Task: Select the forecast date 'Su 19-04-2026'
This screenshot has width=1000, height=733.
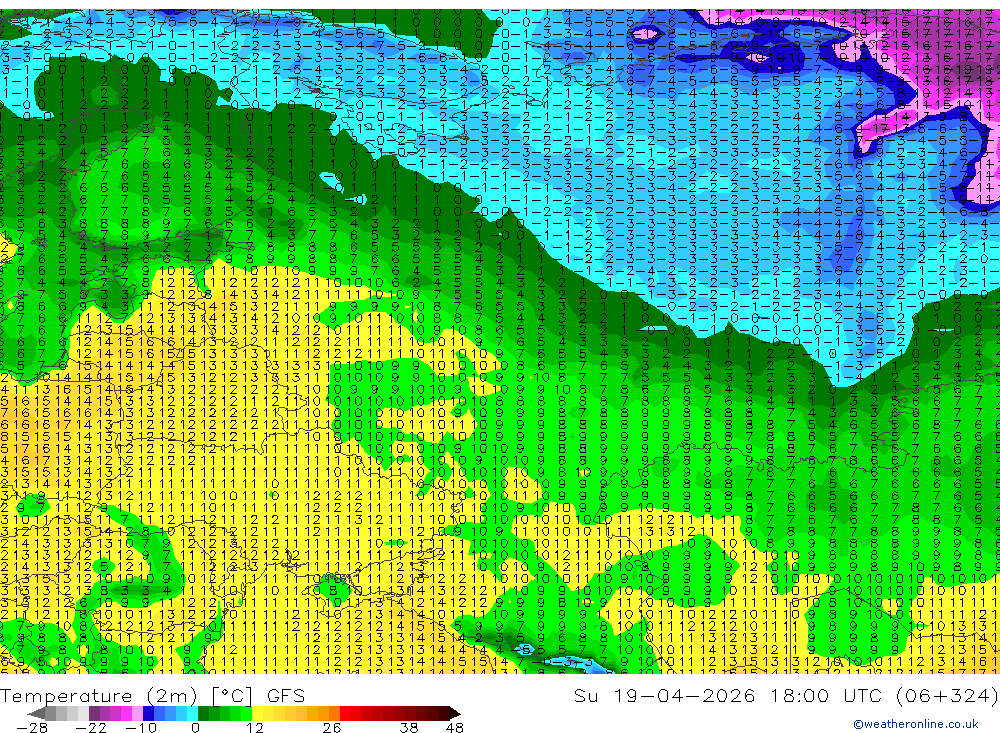Action: coord(664,695)
